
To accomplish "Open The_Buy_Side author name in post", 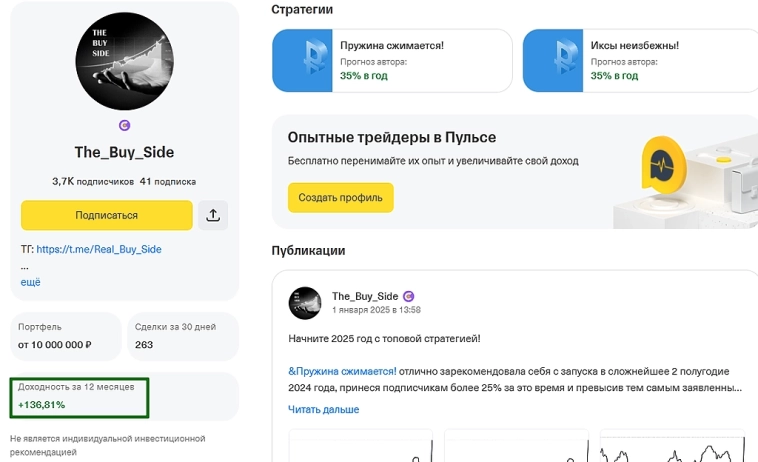I will pyautogui.click(x=365, y=296).
